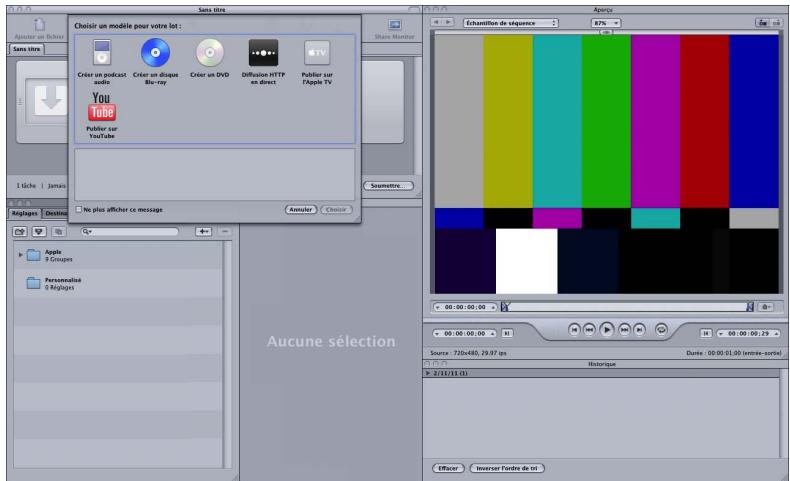Expand the Apple settings folder
Image resolution: width=790 pixels, height=481 pixels.
pos(21,255)
